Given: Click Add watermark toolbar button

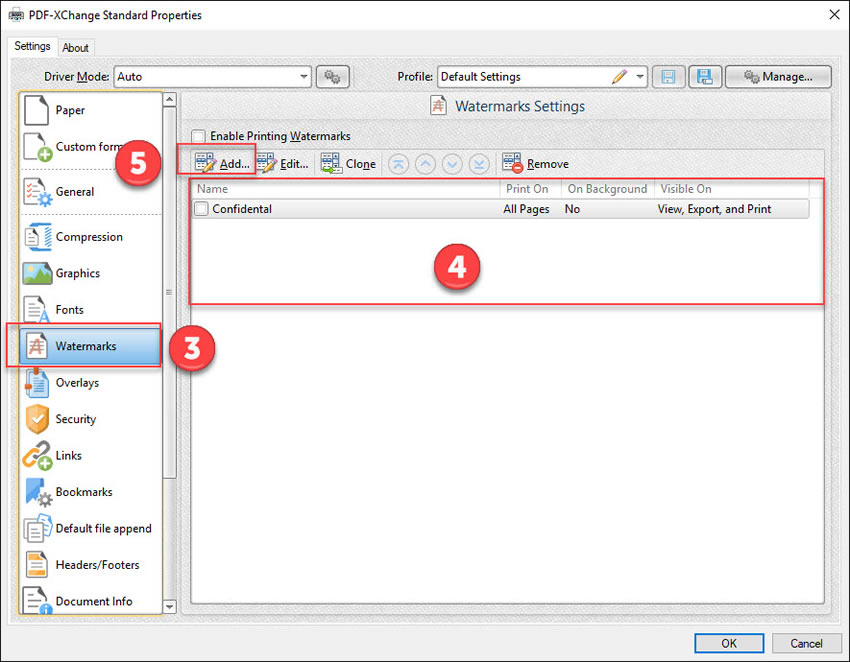Looking at the screenshot, I should tap(222, 163).
